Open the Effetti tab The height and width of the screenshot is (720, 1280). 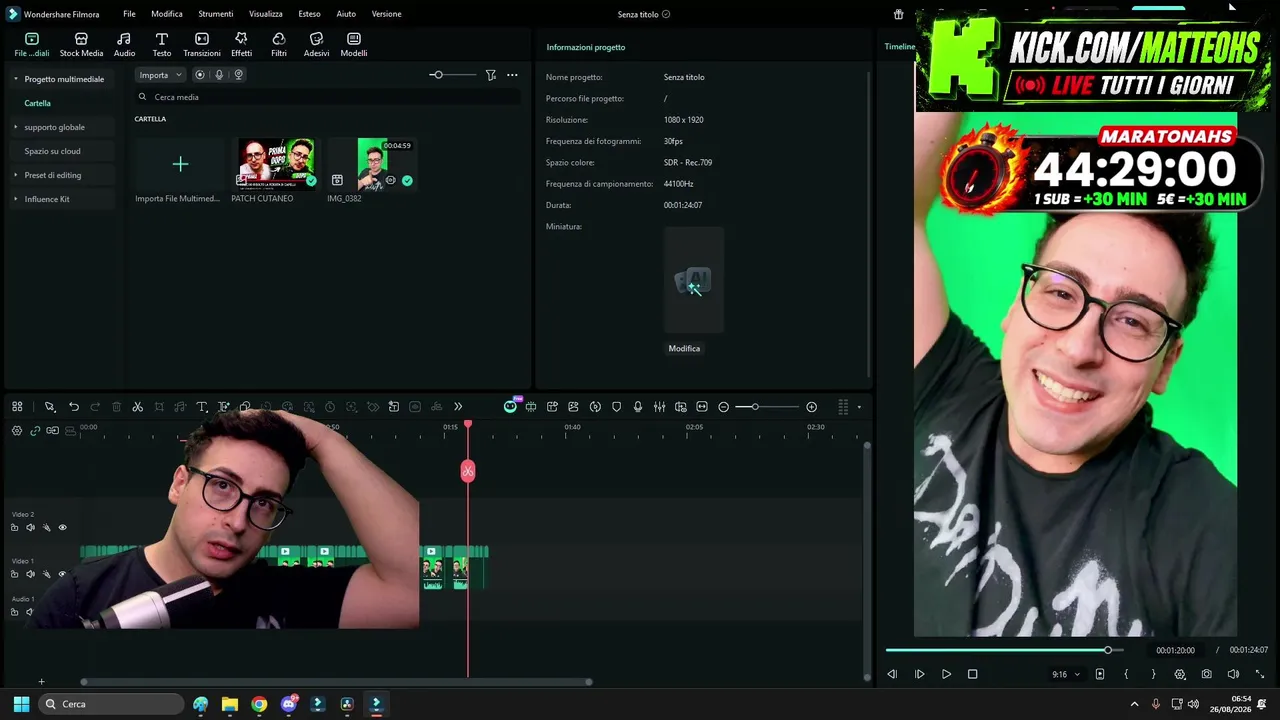(x=241, y=44)
